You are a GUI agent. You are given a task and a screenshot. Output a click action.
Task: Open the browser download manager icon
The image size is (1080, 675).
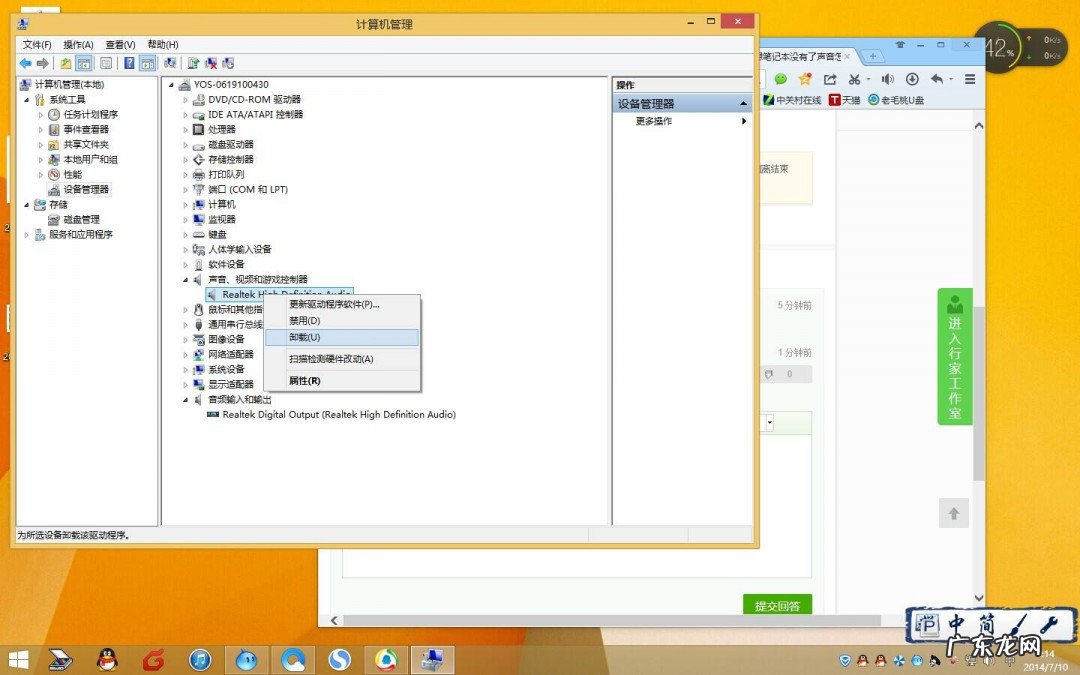click(912, 79)
